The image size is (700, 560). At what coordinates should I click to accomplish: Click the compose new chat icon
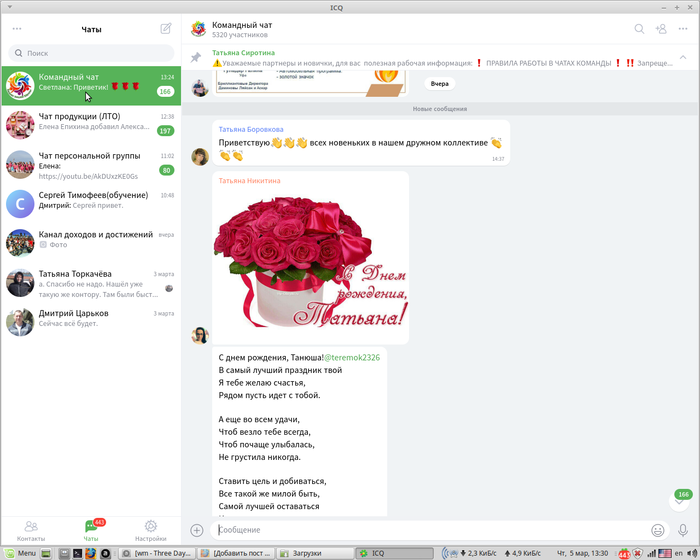click(166, 29)
